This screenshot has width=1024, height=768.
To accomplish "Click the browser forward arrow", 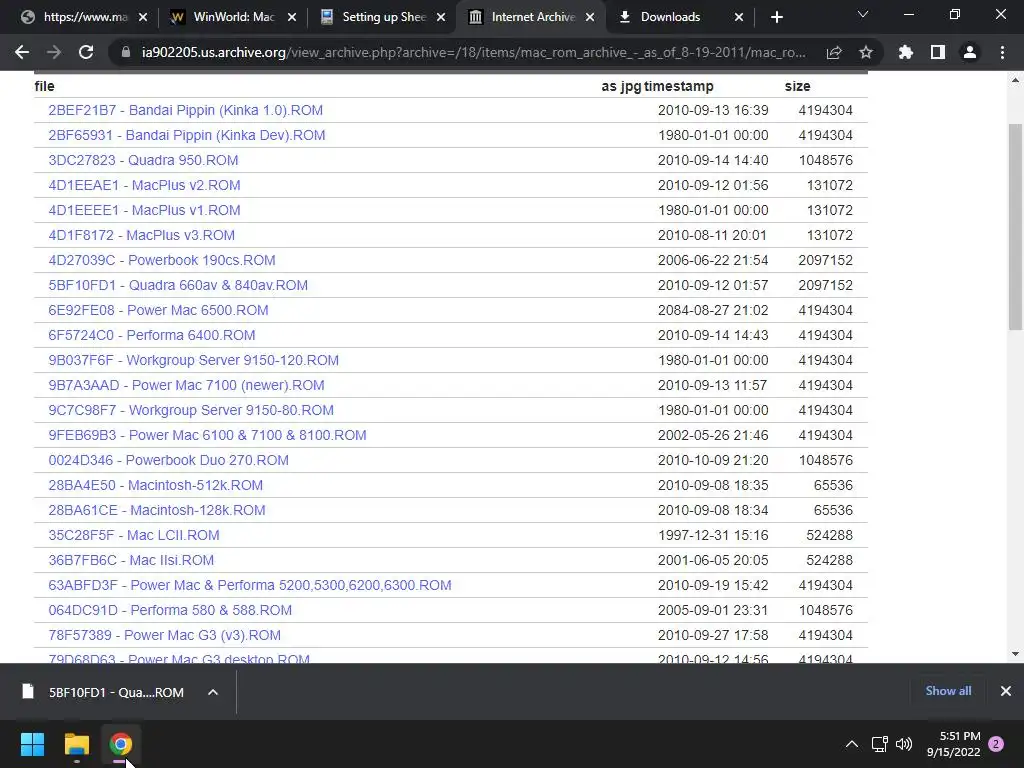I will point(54,52).
